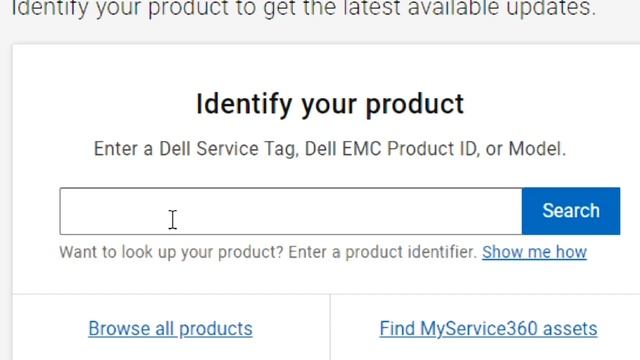Open Browse all products link

click(x=170, y=329)
